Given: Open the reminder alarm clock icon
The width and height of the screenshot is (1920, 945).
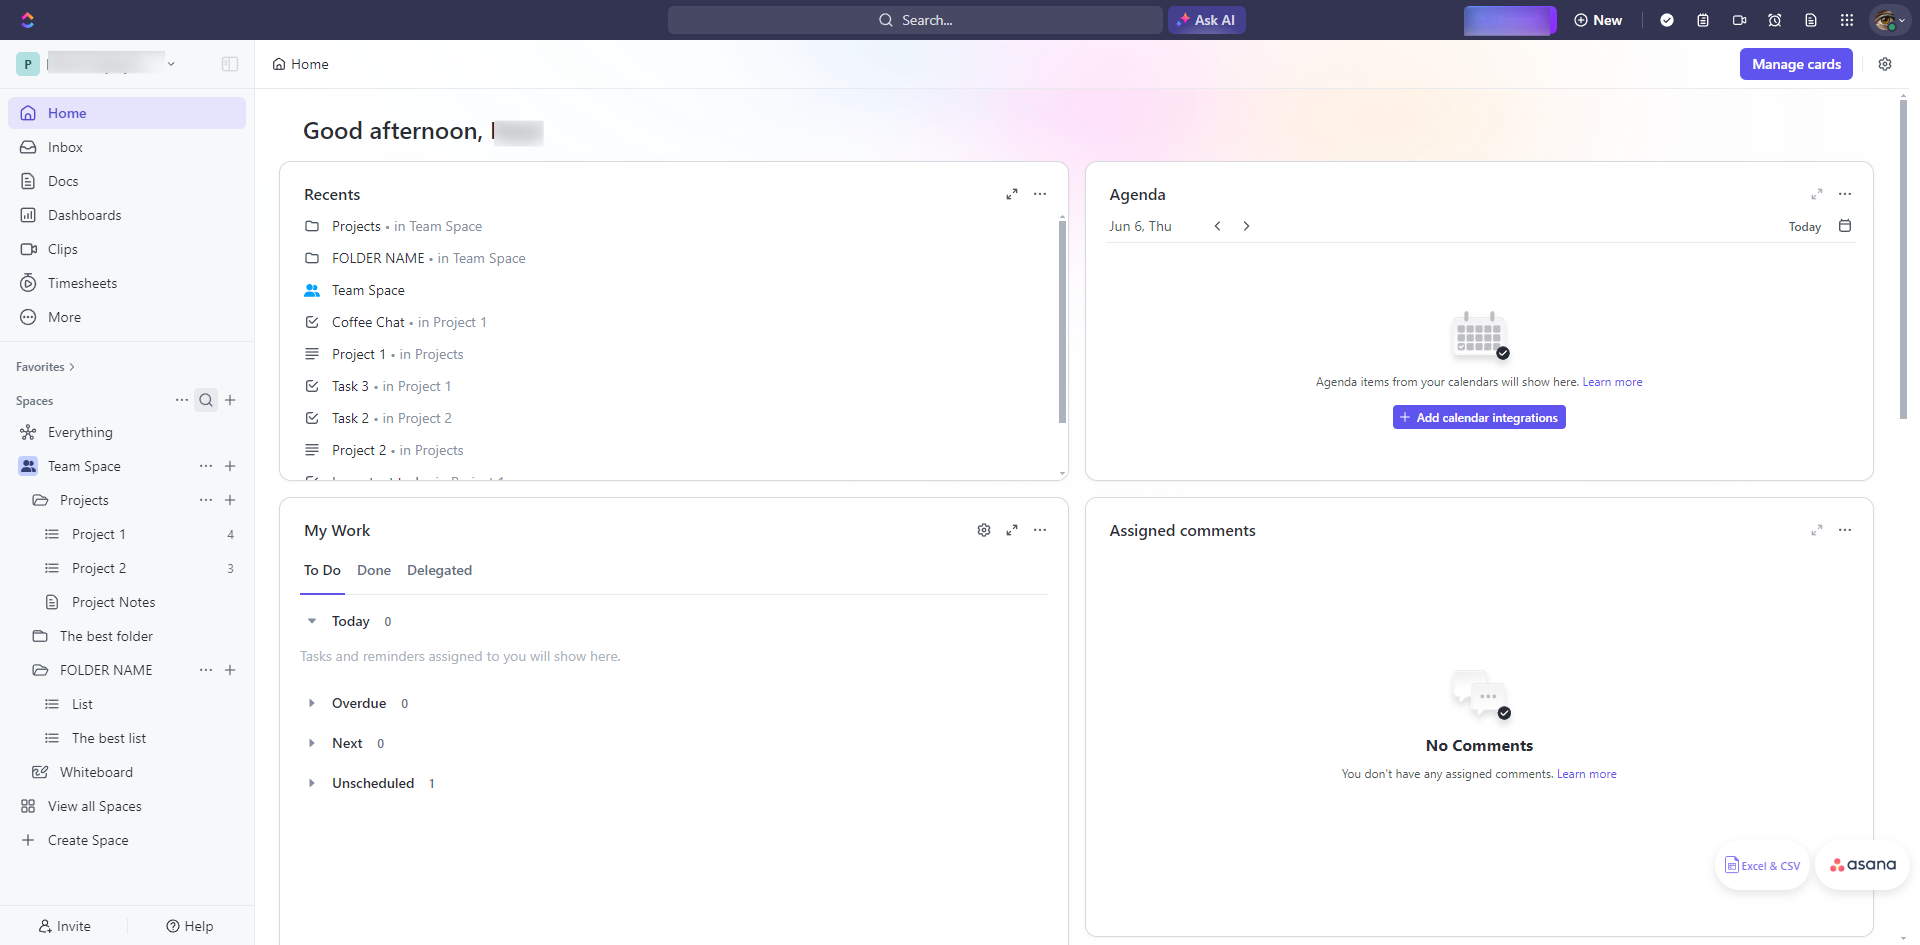Looking at the screenshot, I should tap(1775, 20).
